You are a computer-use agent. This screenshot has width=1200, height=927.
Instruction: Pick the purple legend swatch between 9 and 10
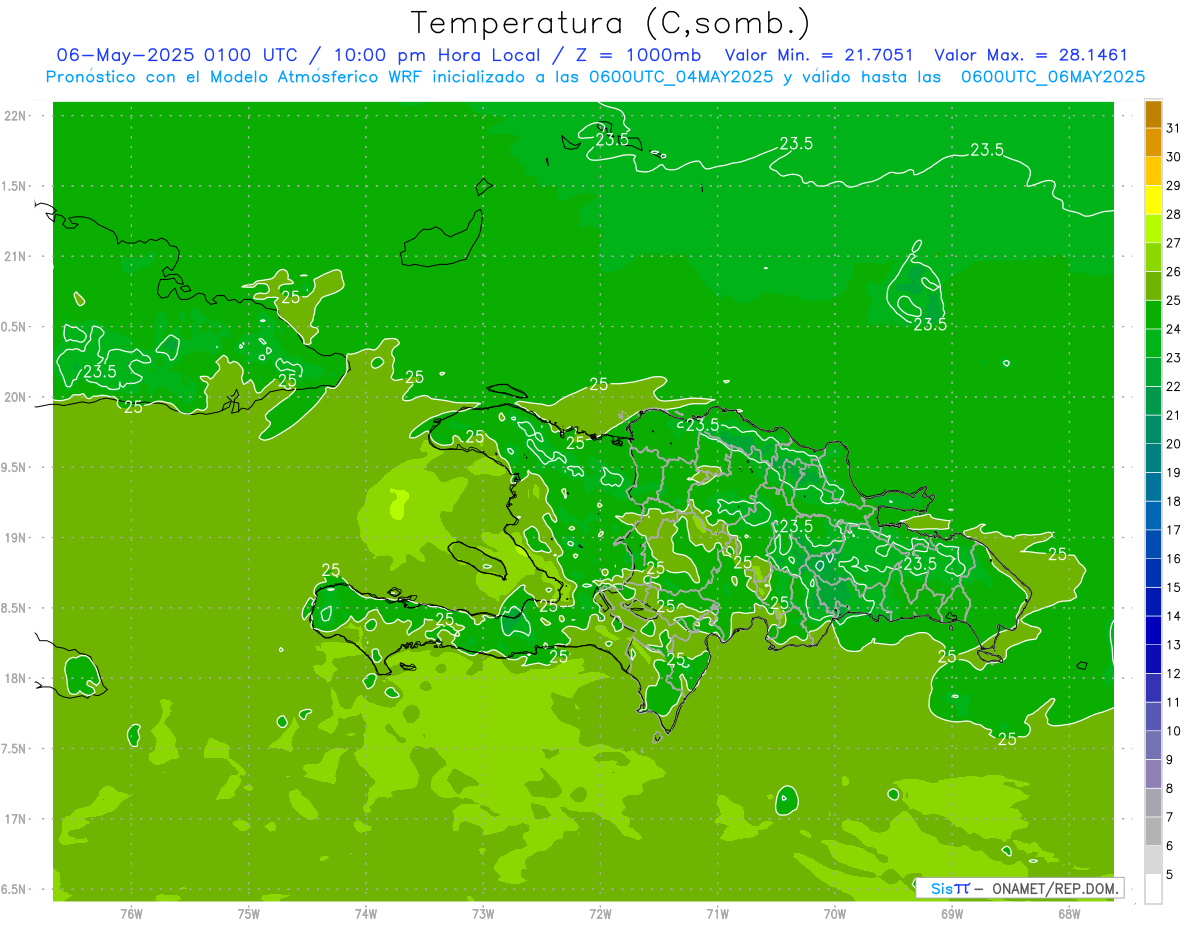coord(1153,745)
